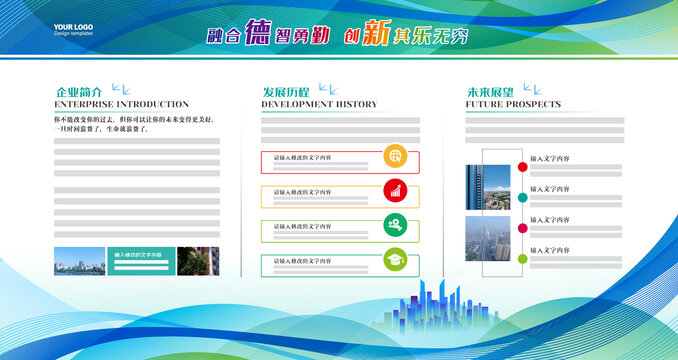678x360 pixels.
Task: Select the teal timeline dot
Action: [523, 198]
